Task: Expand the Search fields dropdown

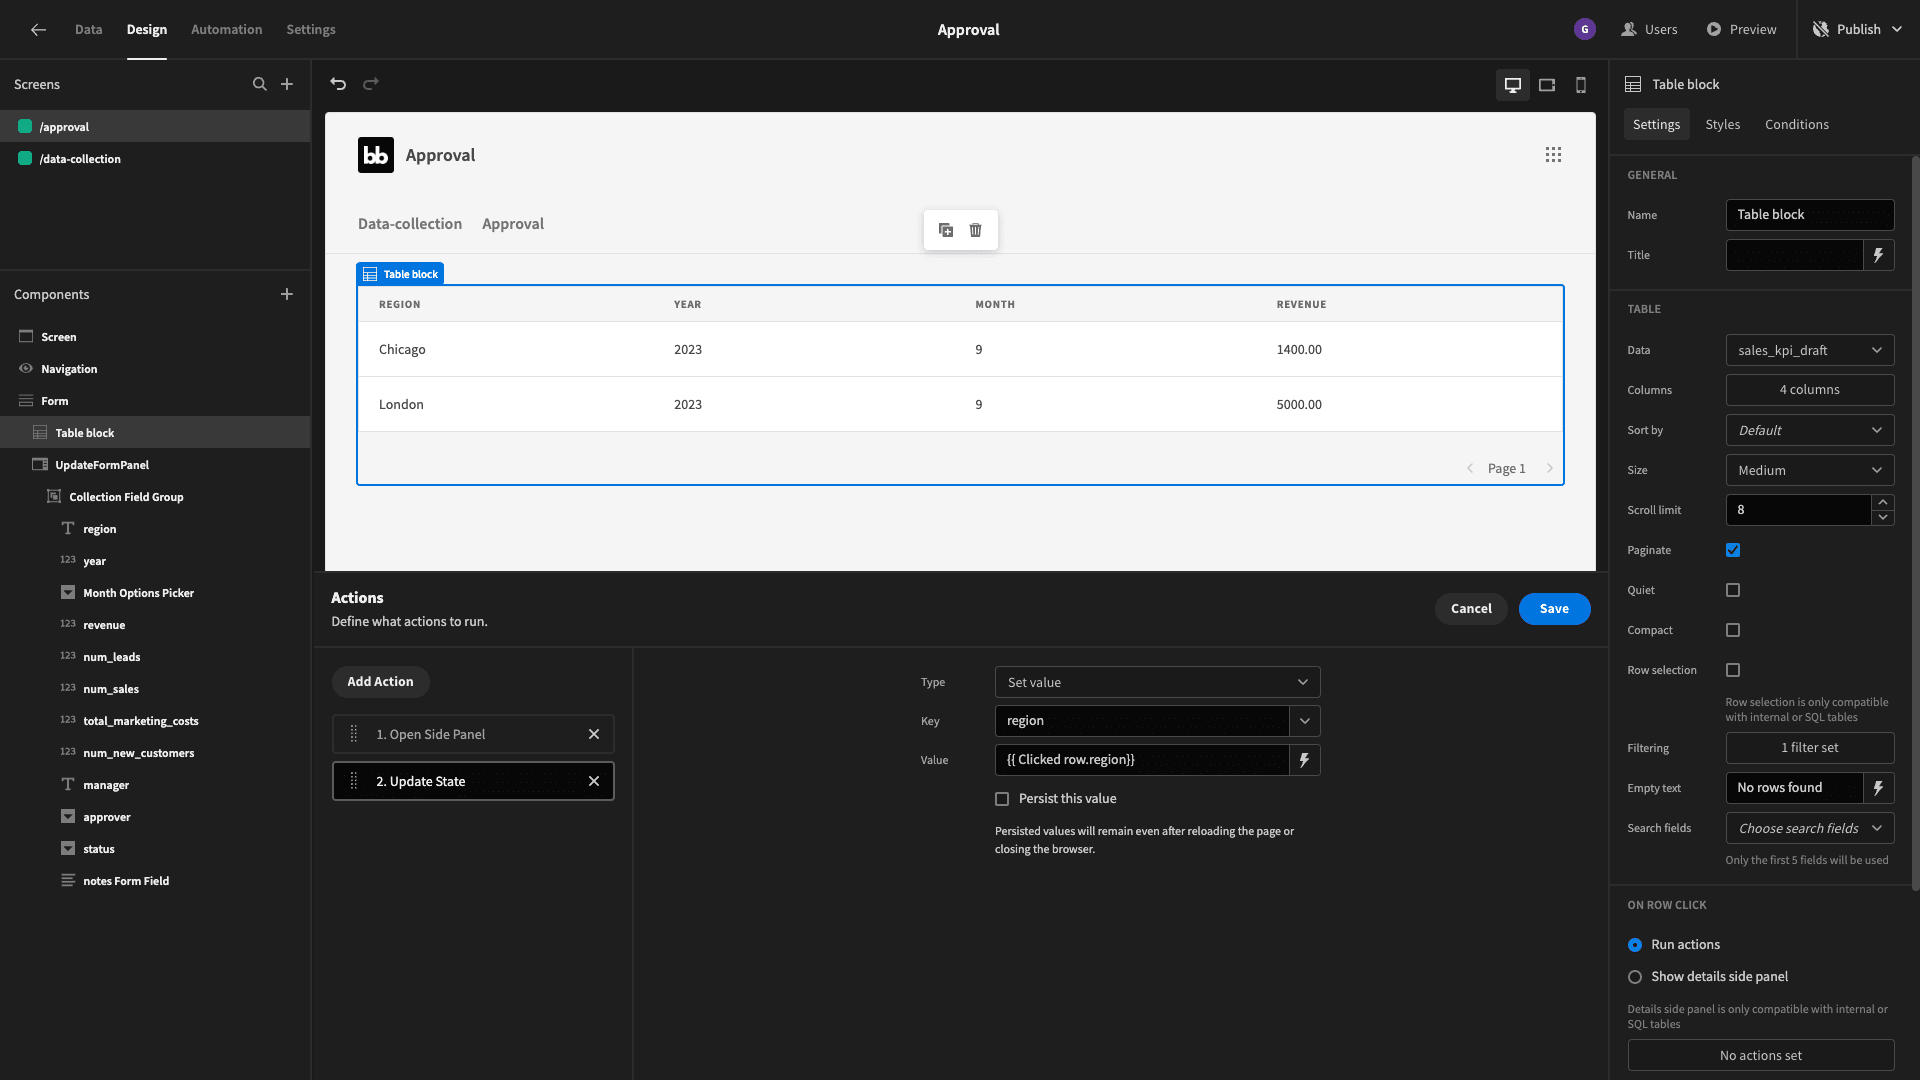Action: (1809, 827)
